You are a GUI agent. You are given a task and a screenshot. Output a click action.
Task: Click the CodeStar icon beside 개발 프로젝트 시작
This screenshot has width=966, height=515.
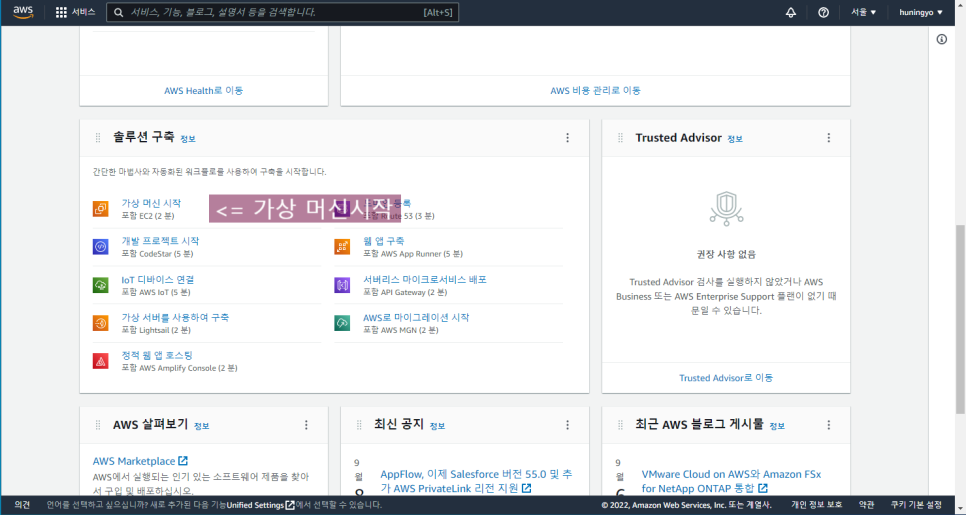100,247
